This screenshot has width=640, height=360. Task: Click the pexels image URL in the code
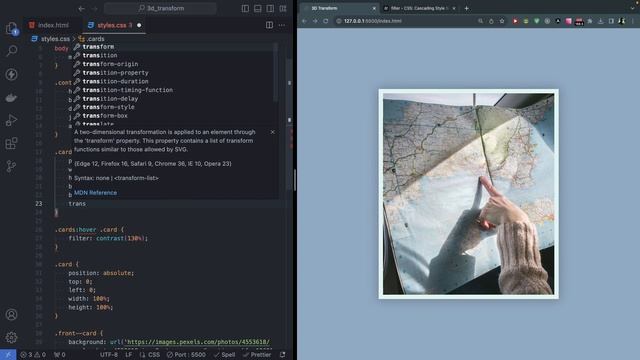point(197,342)
